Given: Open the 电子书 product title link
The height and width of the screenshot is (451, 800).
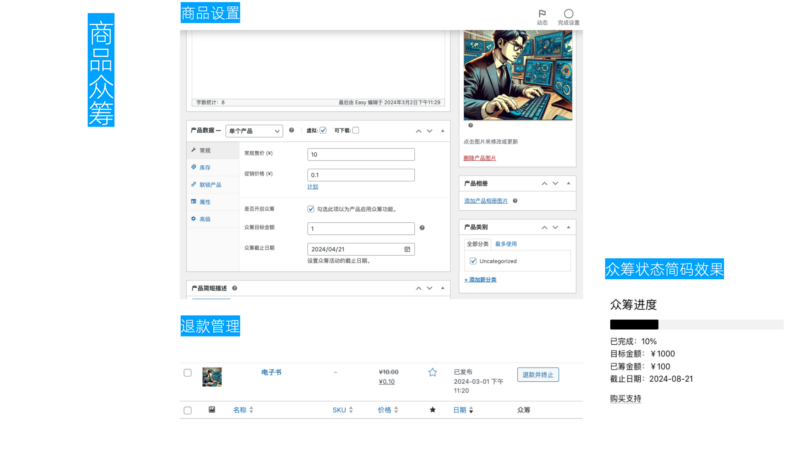Looking at the screenshot, I should point(271,372).
